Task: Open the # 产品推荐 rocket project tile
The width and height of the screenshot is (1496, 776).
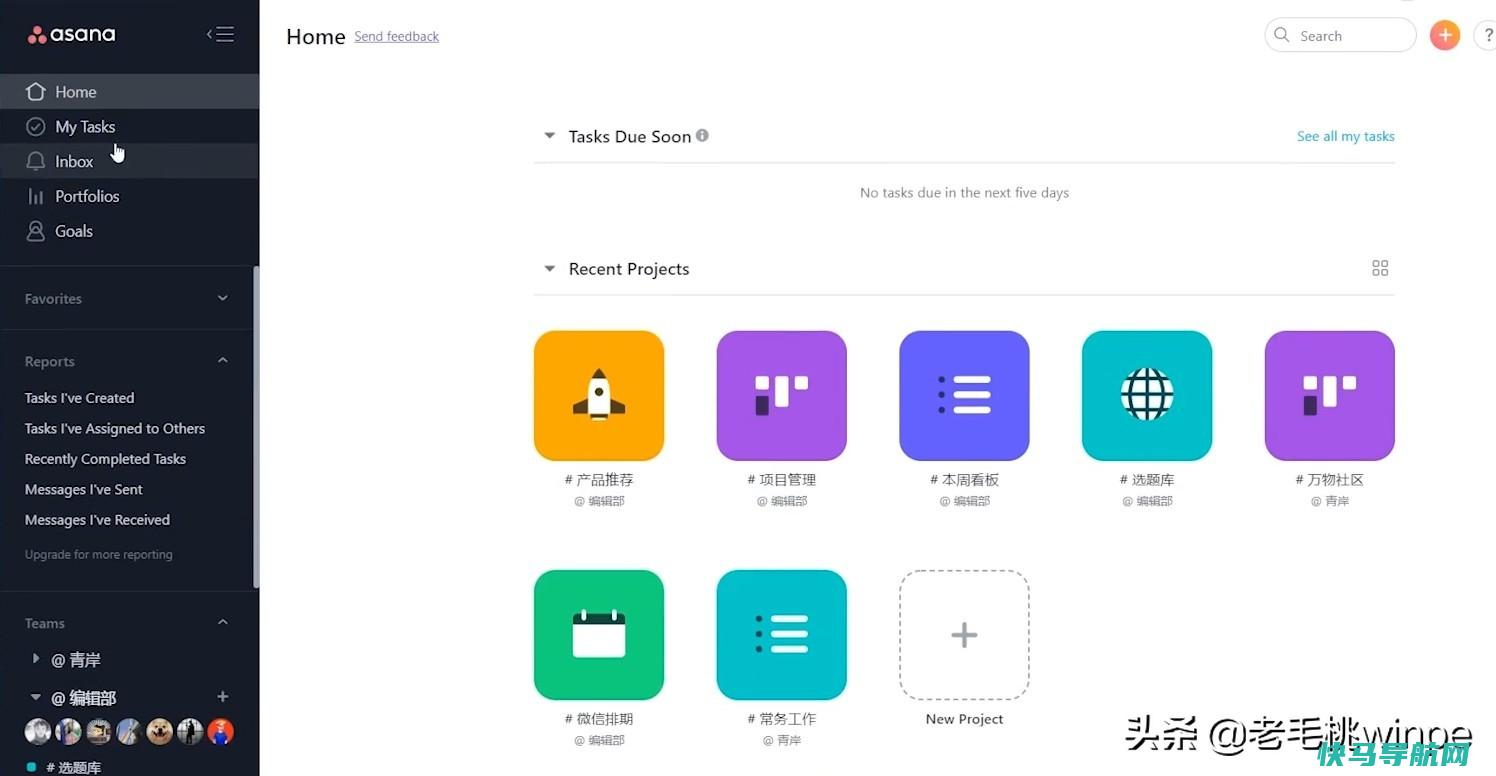Action: [599, 396]
